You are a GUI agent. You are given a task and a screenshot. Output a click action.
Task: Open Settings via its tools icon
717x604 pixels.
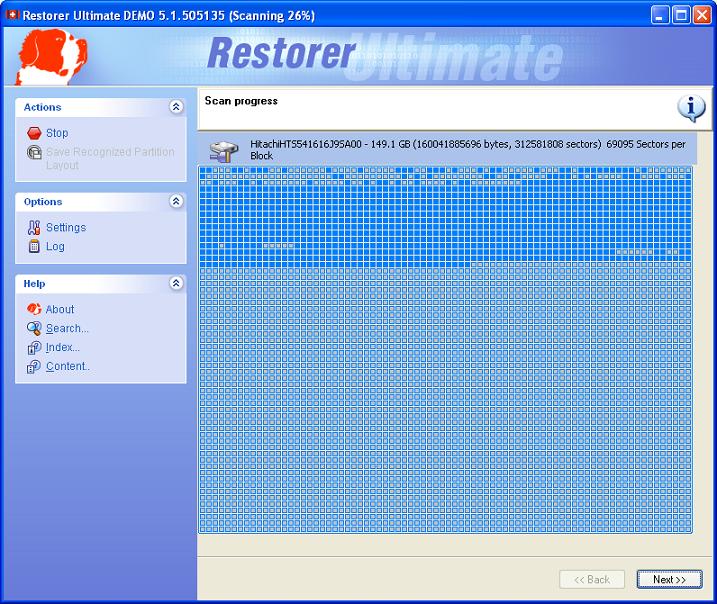tap(34, 227)
